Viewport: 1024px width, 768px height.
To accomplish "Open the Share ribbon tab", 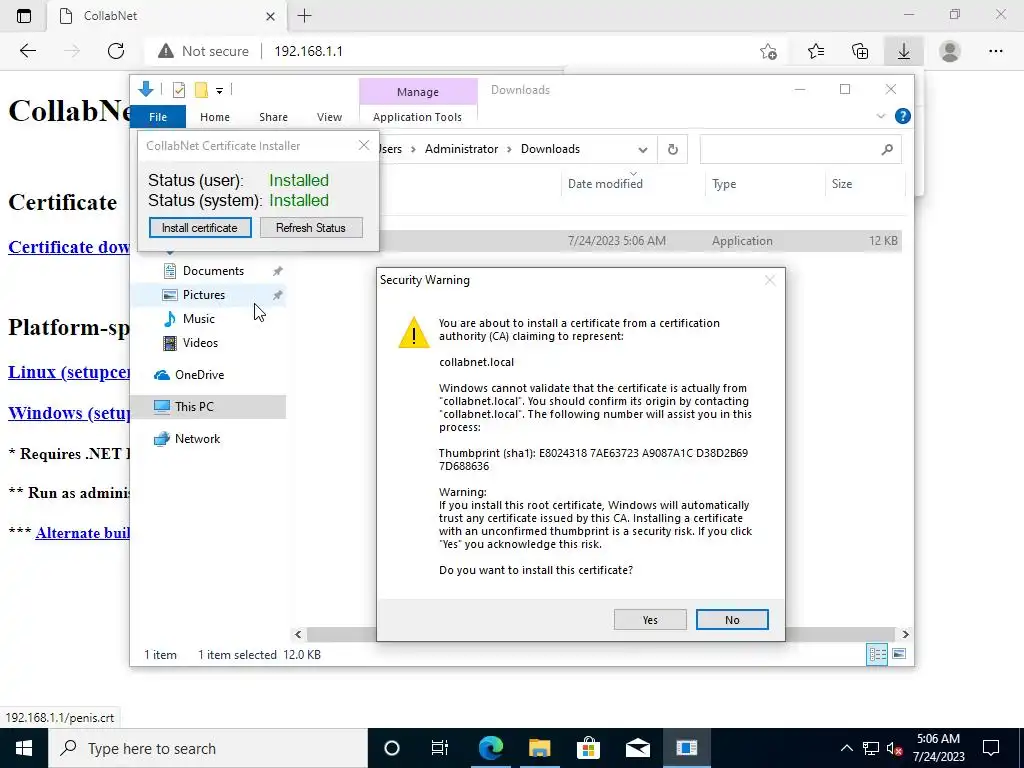I will (x=273, y=117).
